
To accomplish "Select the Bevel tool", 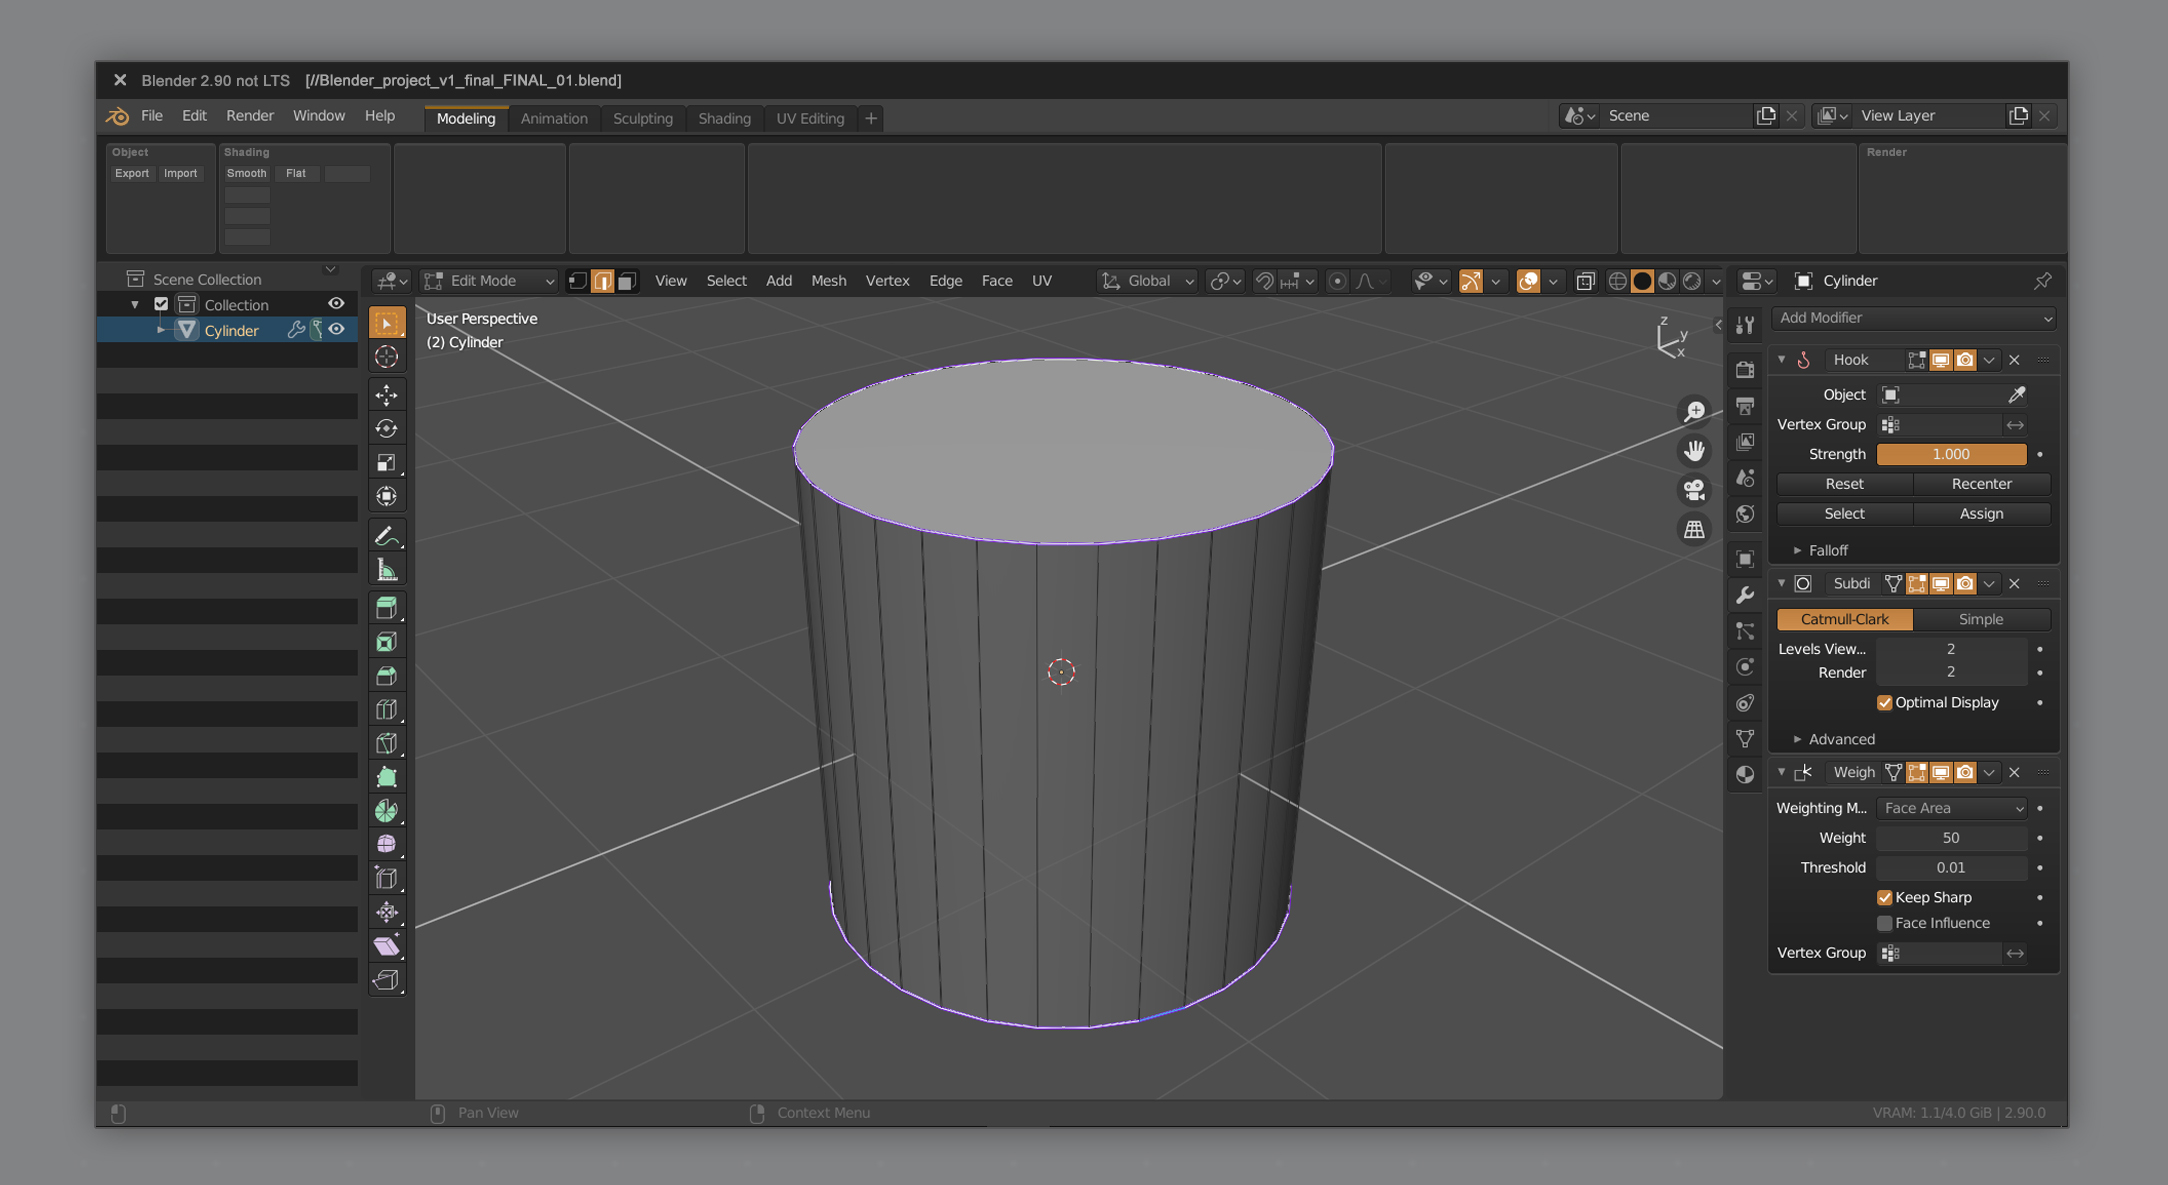I will (386, 676).
